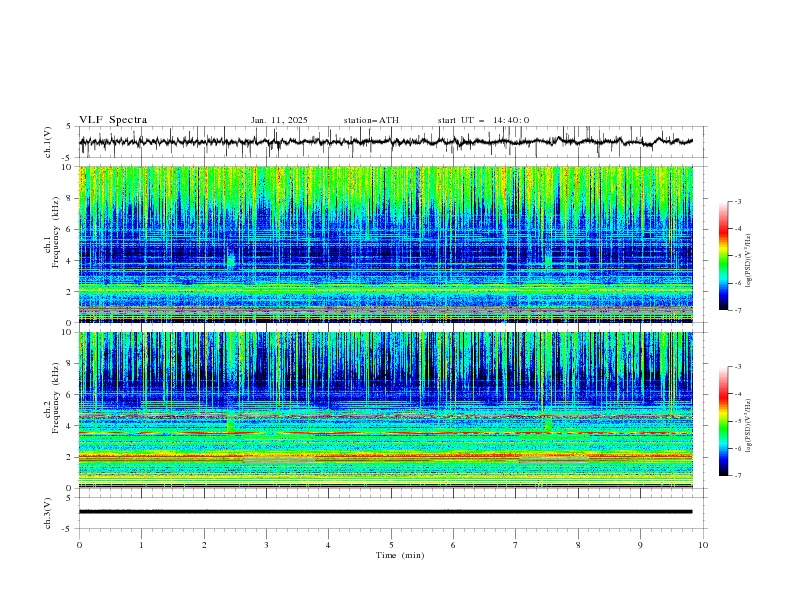Screen dimensions: 792x612
Task: Click the time axis tick '1'
Action: [141, 545]
